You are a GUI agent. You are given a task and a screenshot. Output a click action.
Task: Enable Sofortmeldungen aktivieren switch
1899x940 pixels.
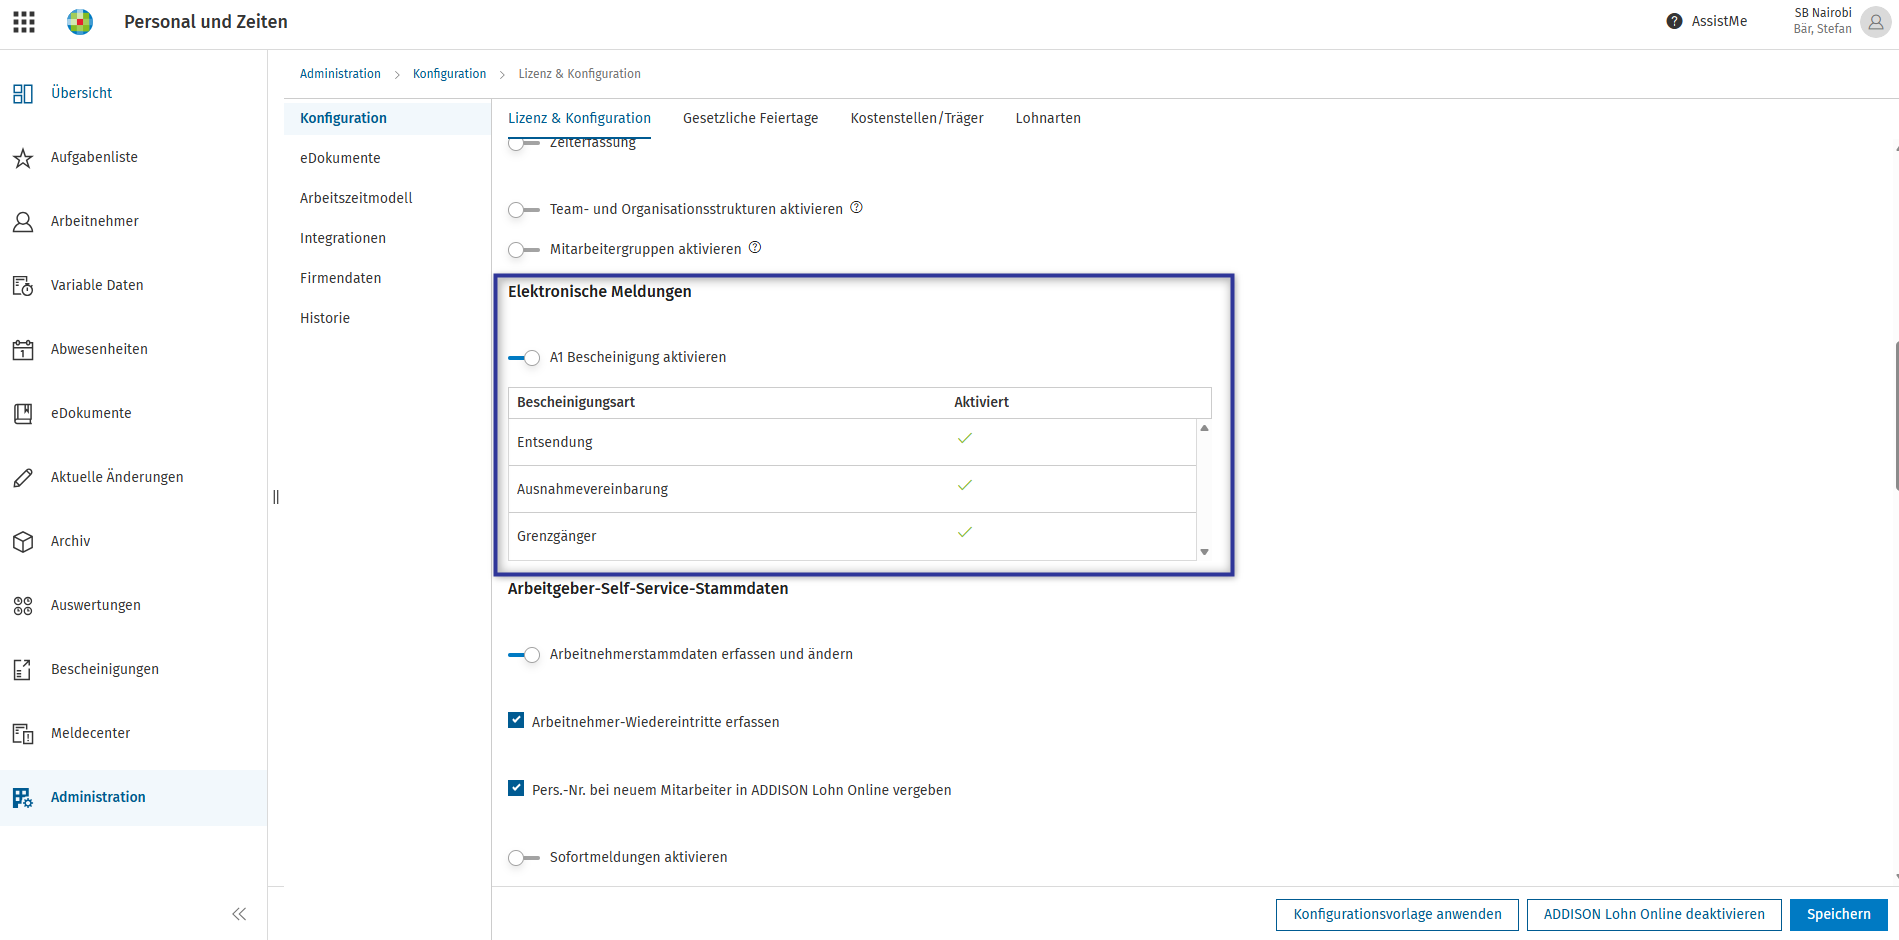point(524,858)
